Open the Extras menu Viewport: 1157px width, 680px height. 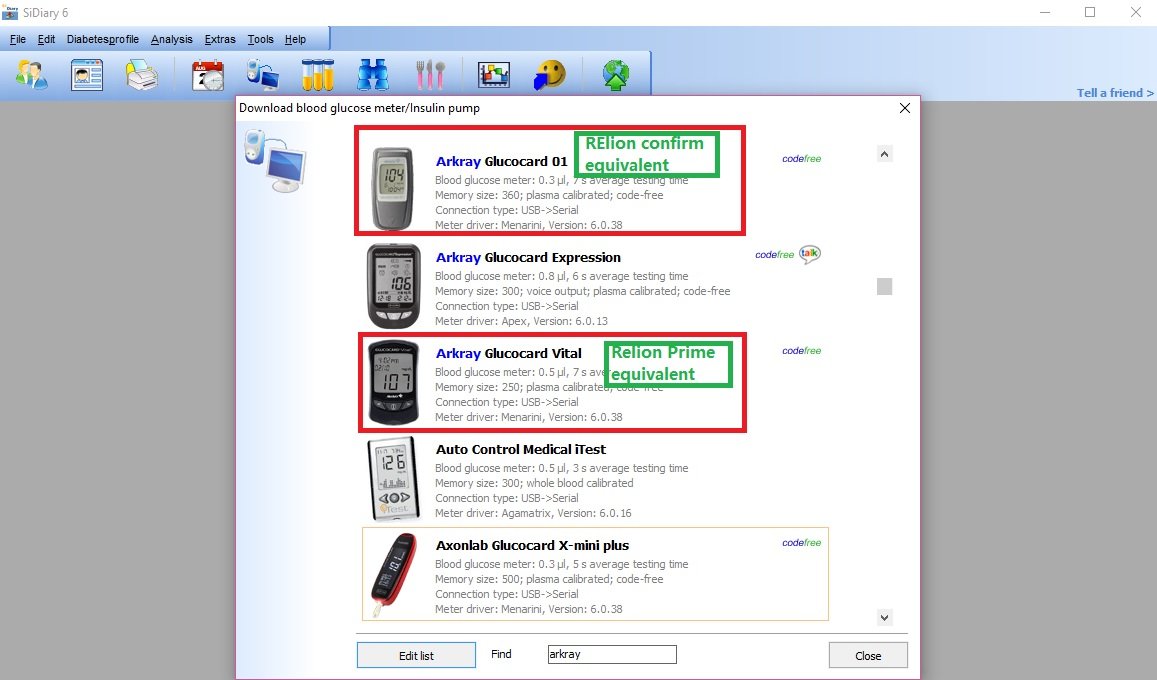(x=220, y=39)
